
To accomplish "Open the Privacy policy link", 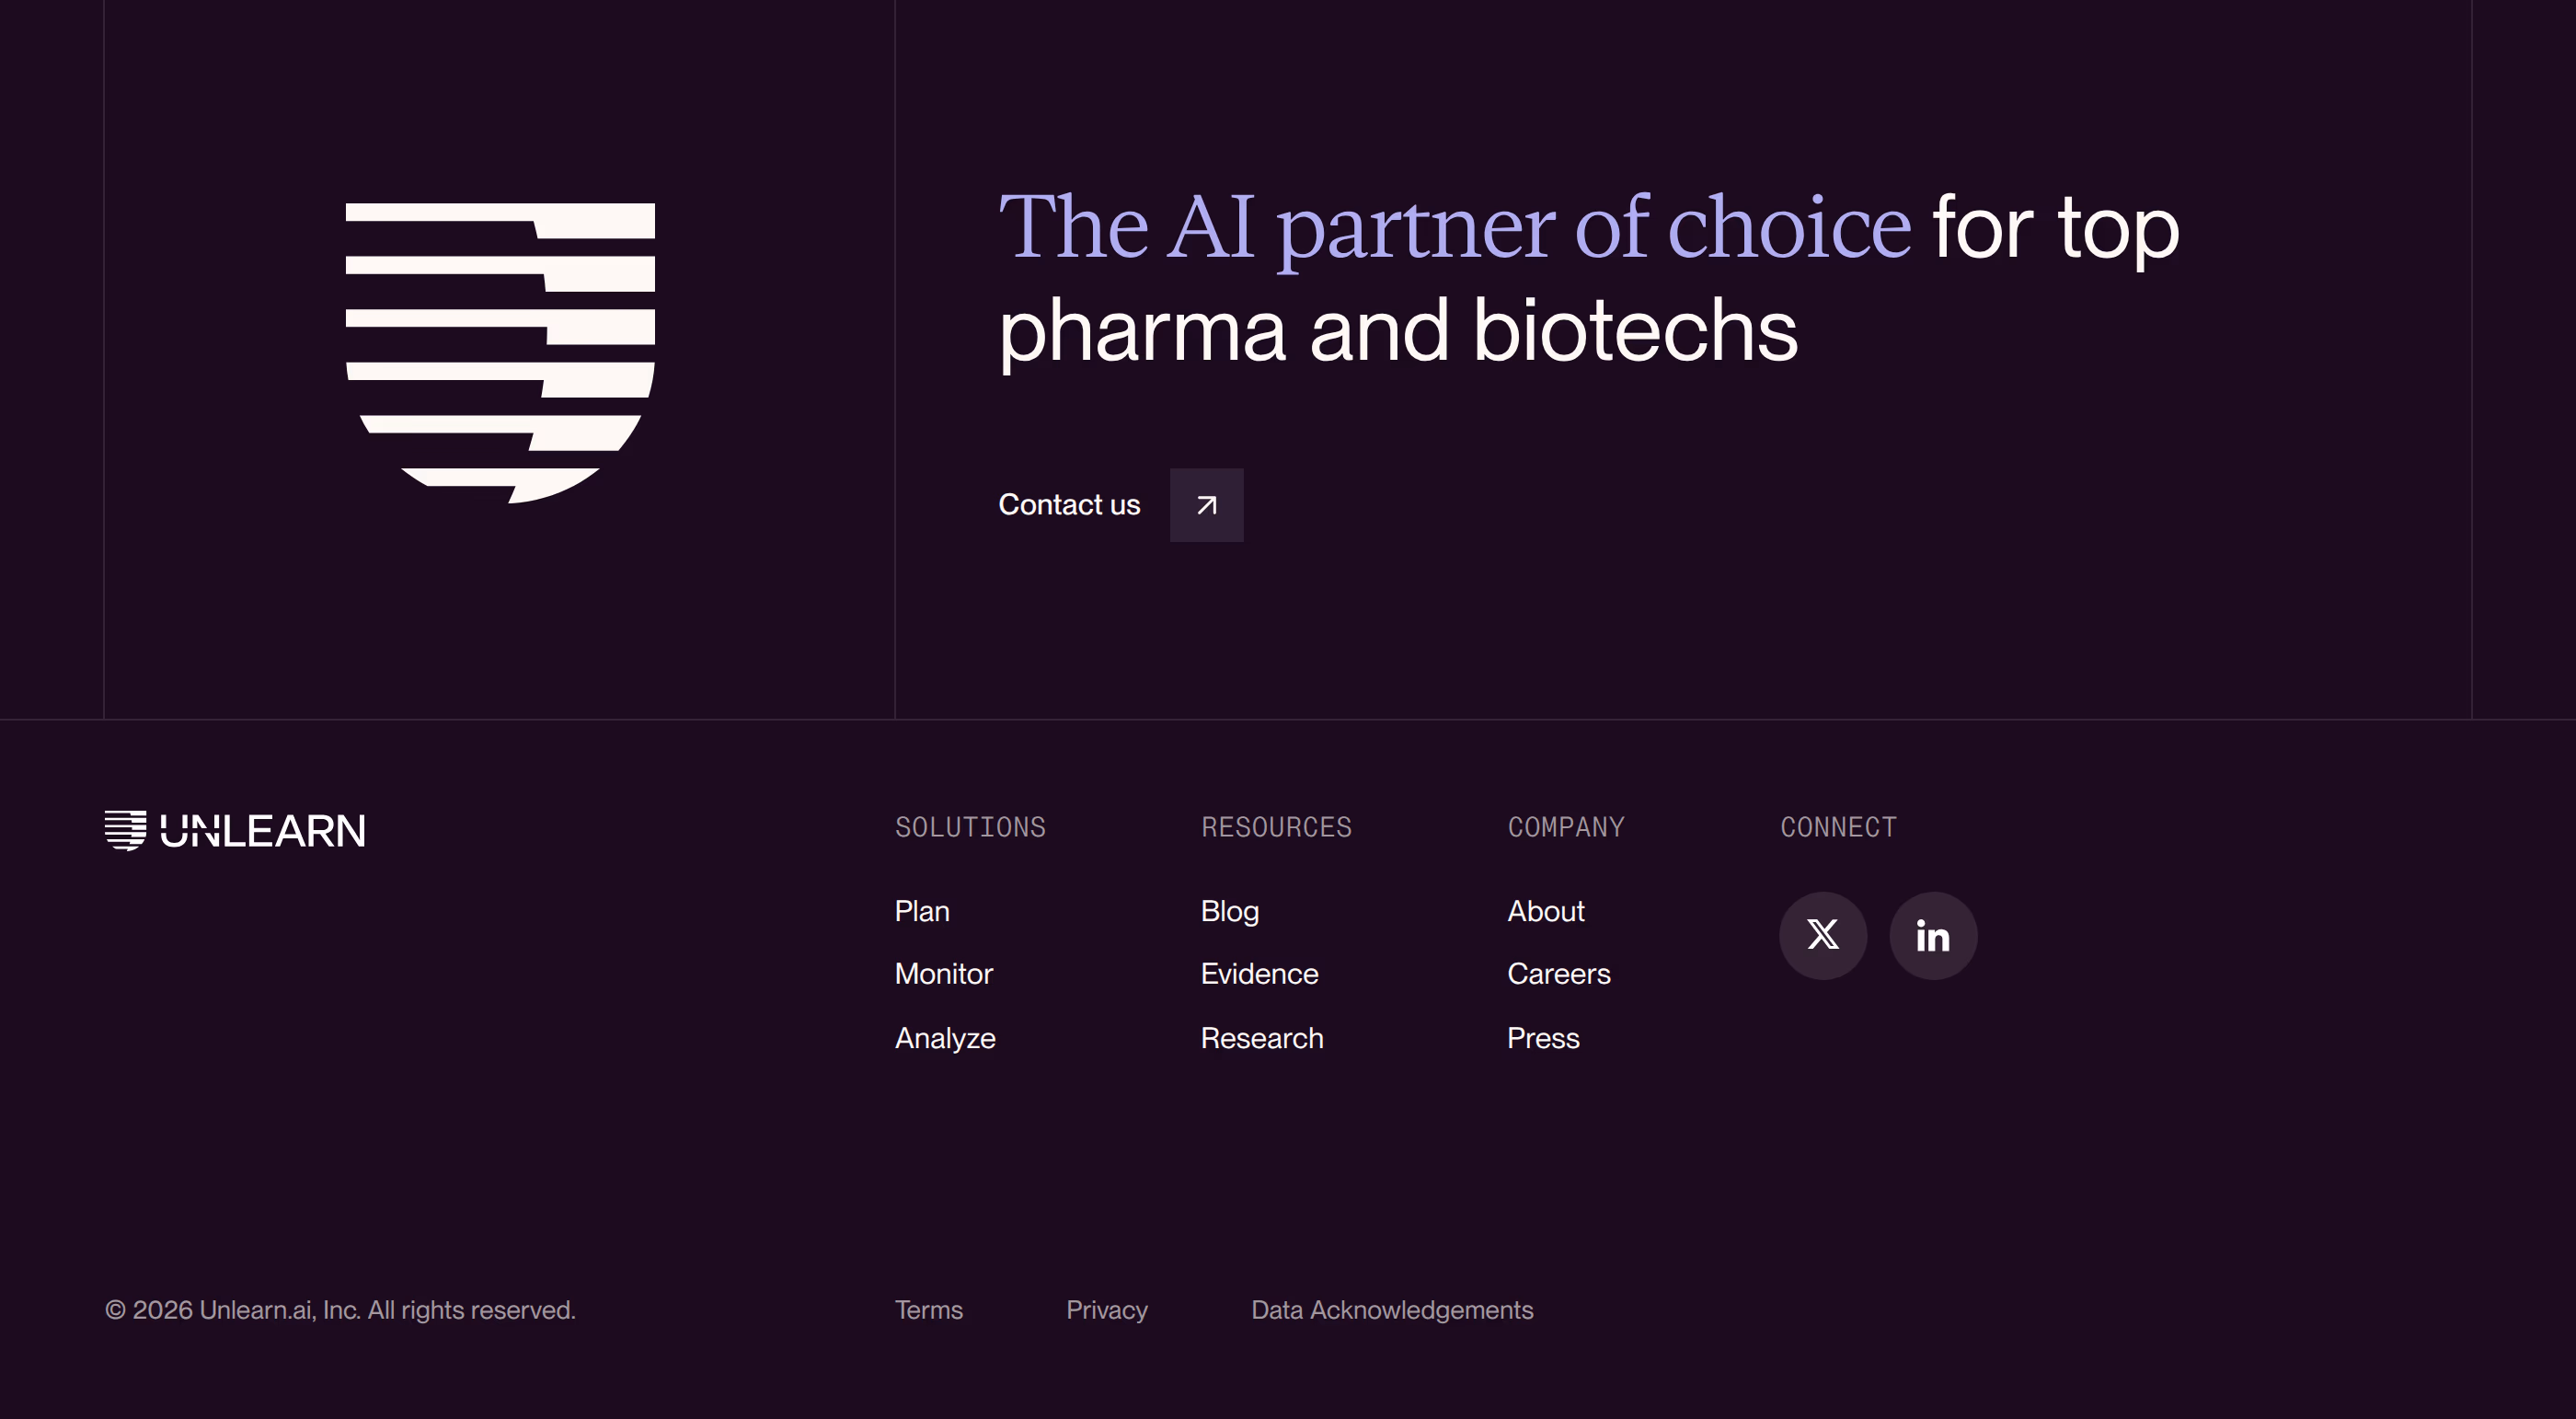I will pyautogui.click(x=1106, y=1310).
